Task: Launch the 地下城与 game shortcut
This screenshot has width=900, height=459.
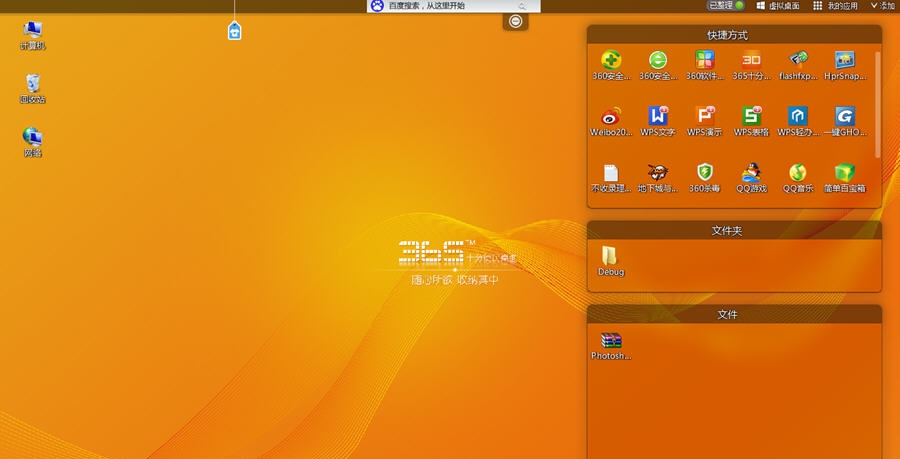Action: pos(658,178)
